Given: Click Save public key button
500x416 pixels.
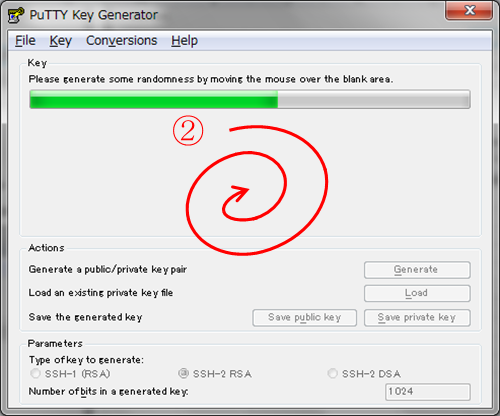Looking at the screenshot, I should pos(304,318).
